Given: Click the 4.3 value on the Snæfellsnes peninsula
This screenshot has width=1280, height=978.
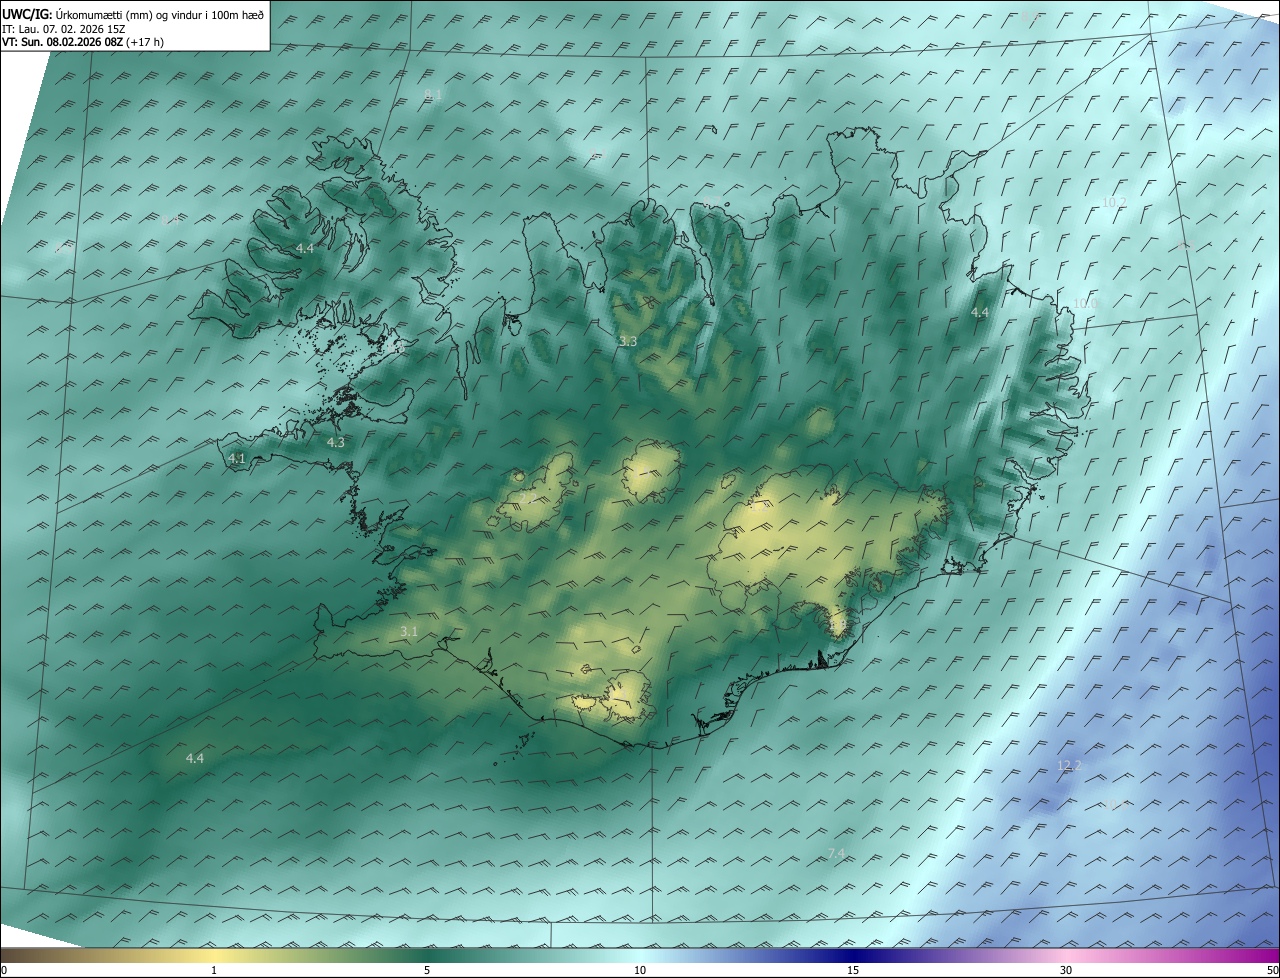Looking at the screenshot, I should coord(336,442).
